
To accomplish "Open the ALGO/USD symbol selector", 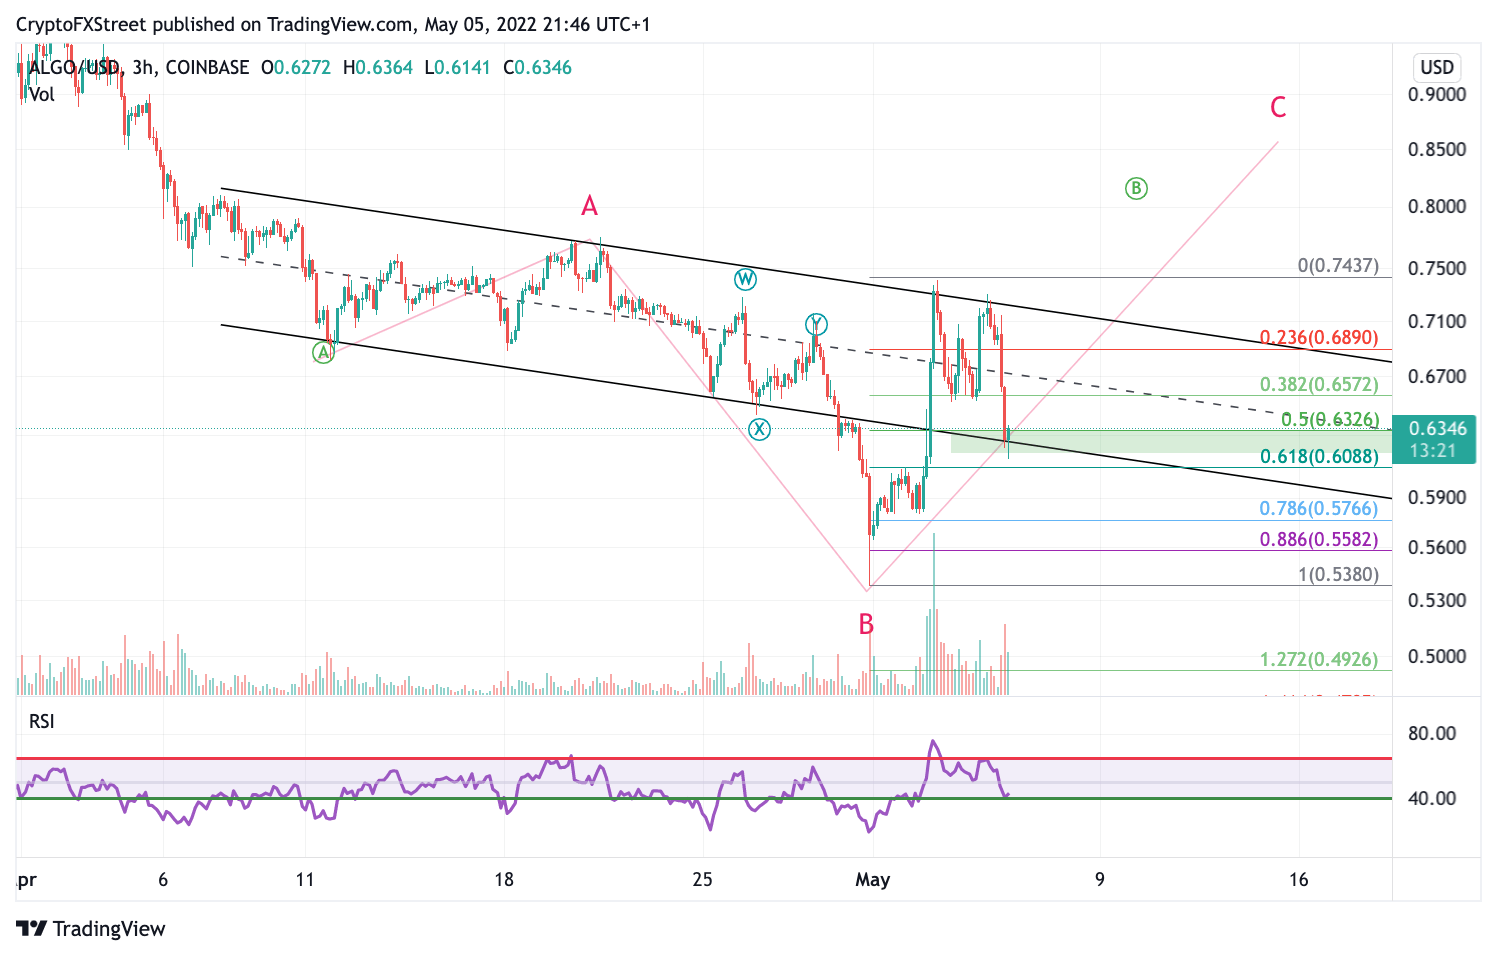I will tap(77, 68).
